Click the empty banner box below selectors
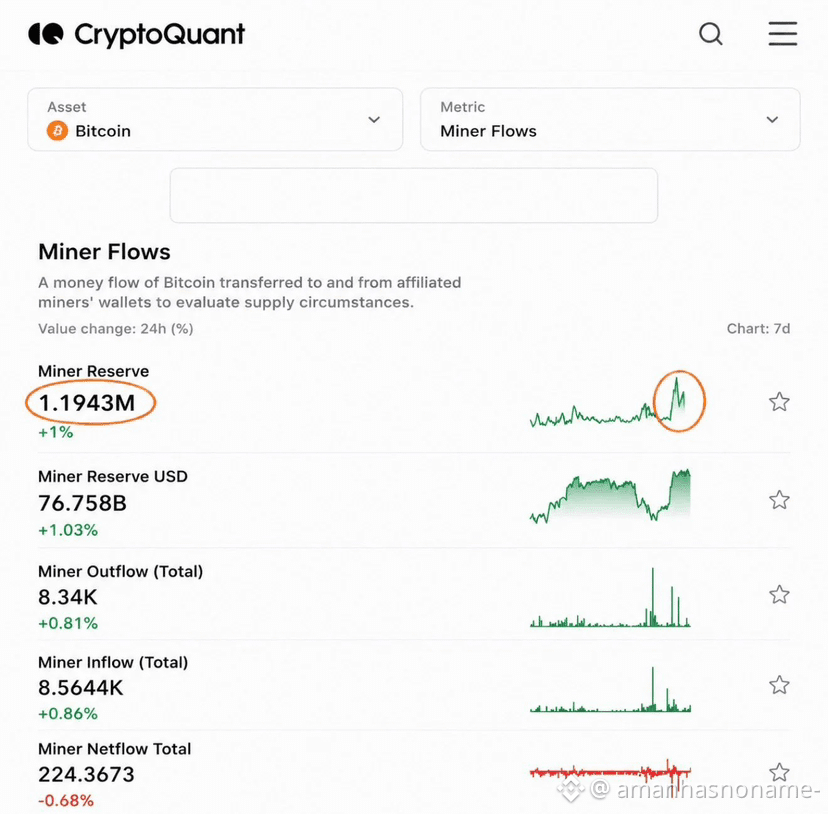This screenshot has width=828, height=814. click(413, 195)
